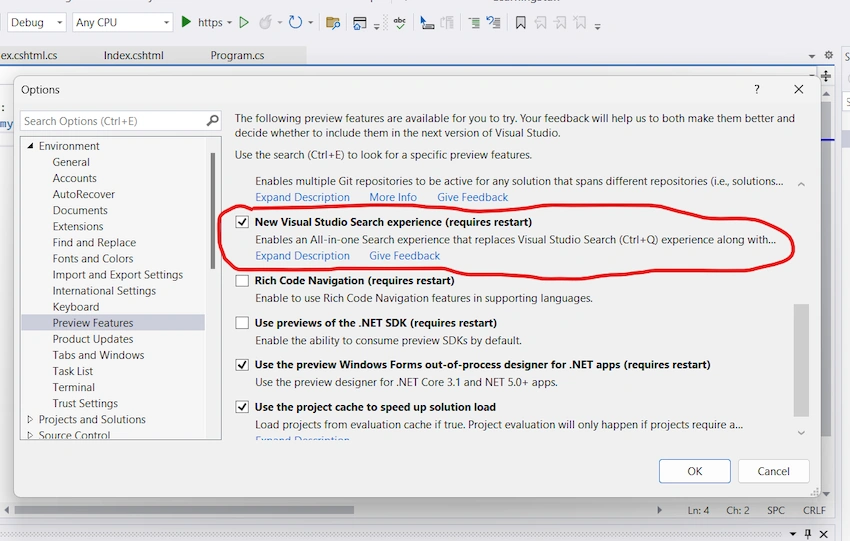Screen dimensions: 850x541
Task: Click Give Feedback under New Search experience
Action: [x=404, y=255]
